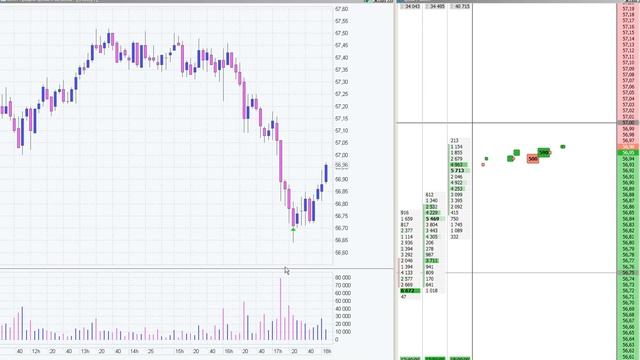This screenshot has width=640, height=360.
Task: Click the last blue candle on the chart
Action: [x=326, y=173]
